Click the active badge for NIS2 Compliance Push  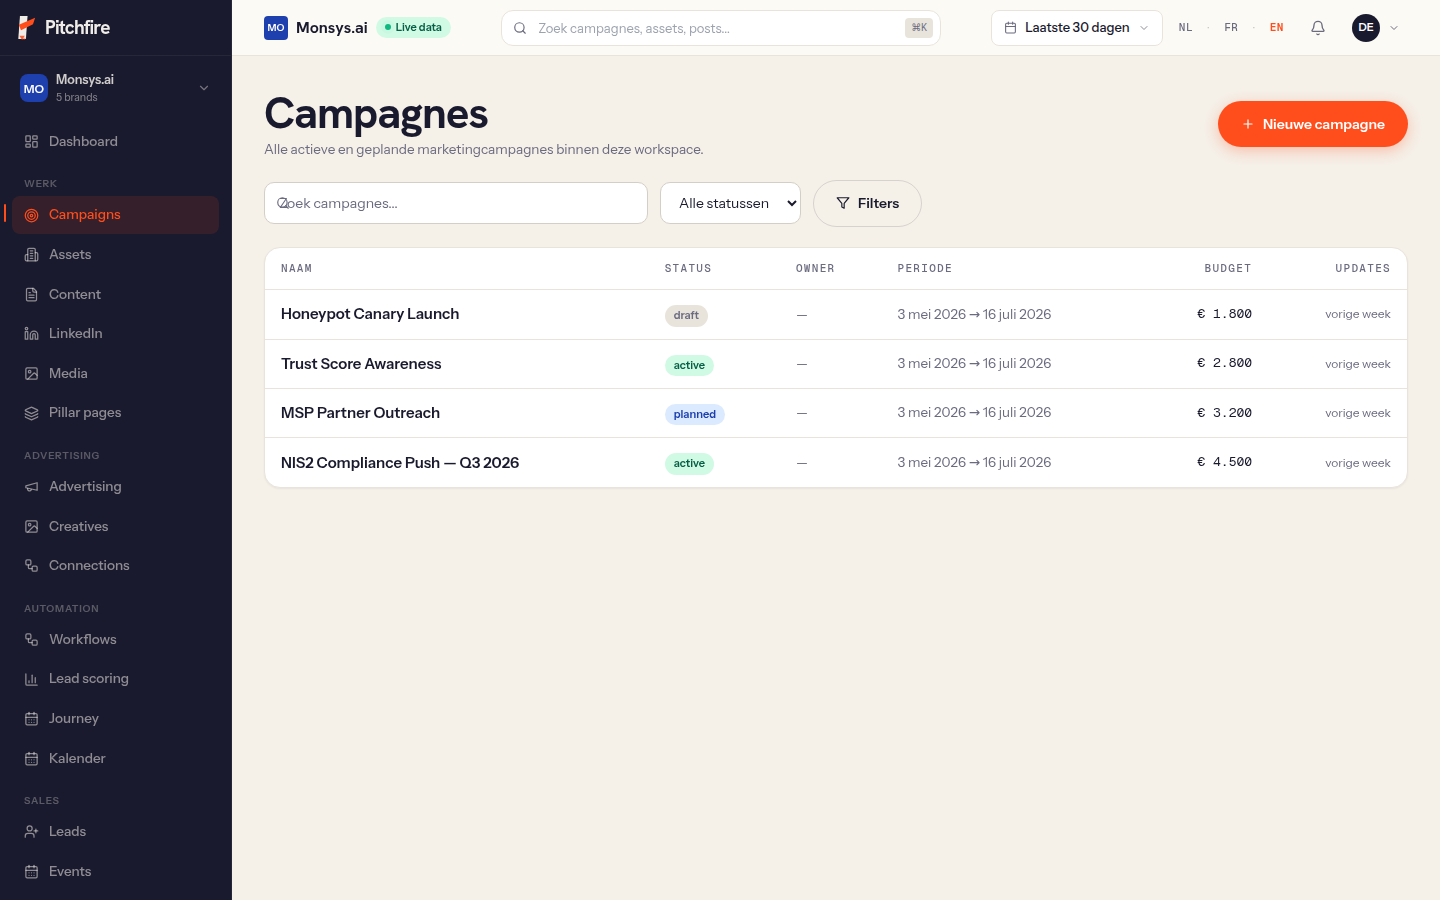tap(689, 463)
